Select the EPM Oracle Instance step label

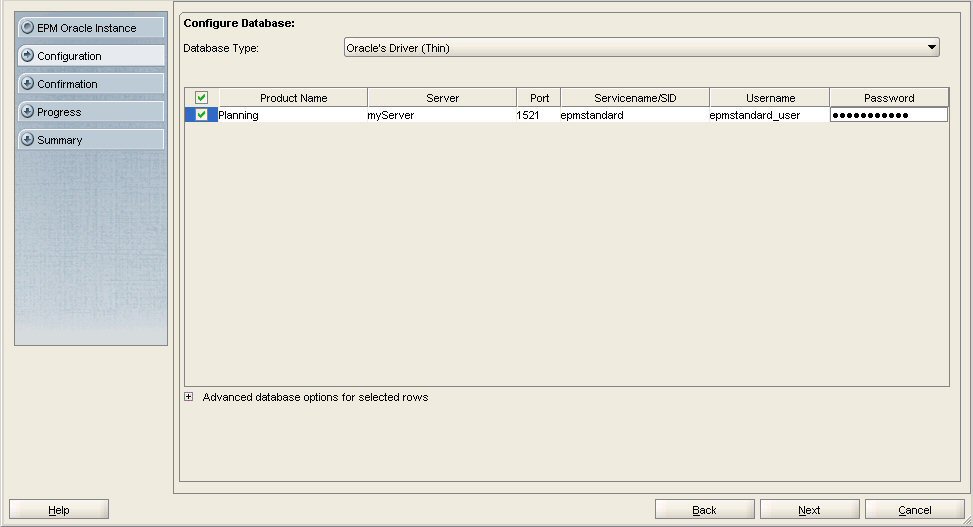[86, 28]
